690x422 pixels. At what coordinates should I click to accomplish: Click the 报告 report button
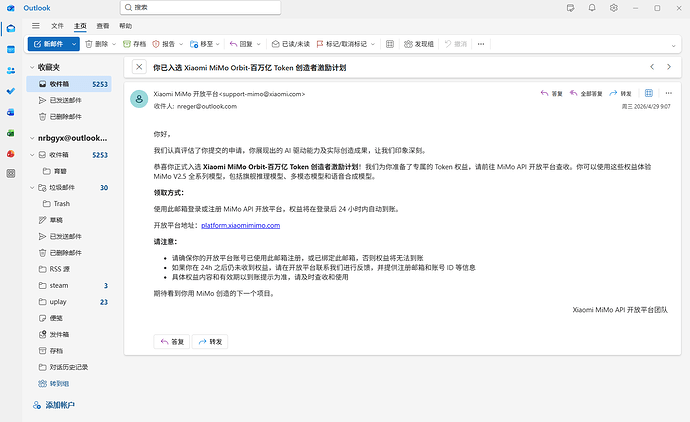[x=164, y=44]
